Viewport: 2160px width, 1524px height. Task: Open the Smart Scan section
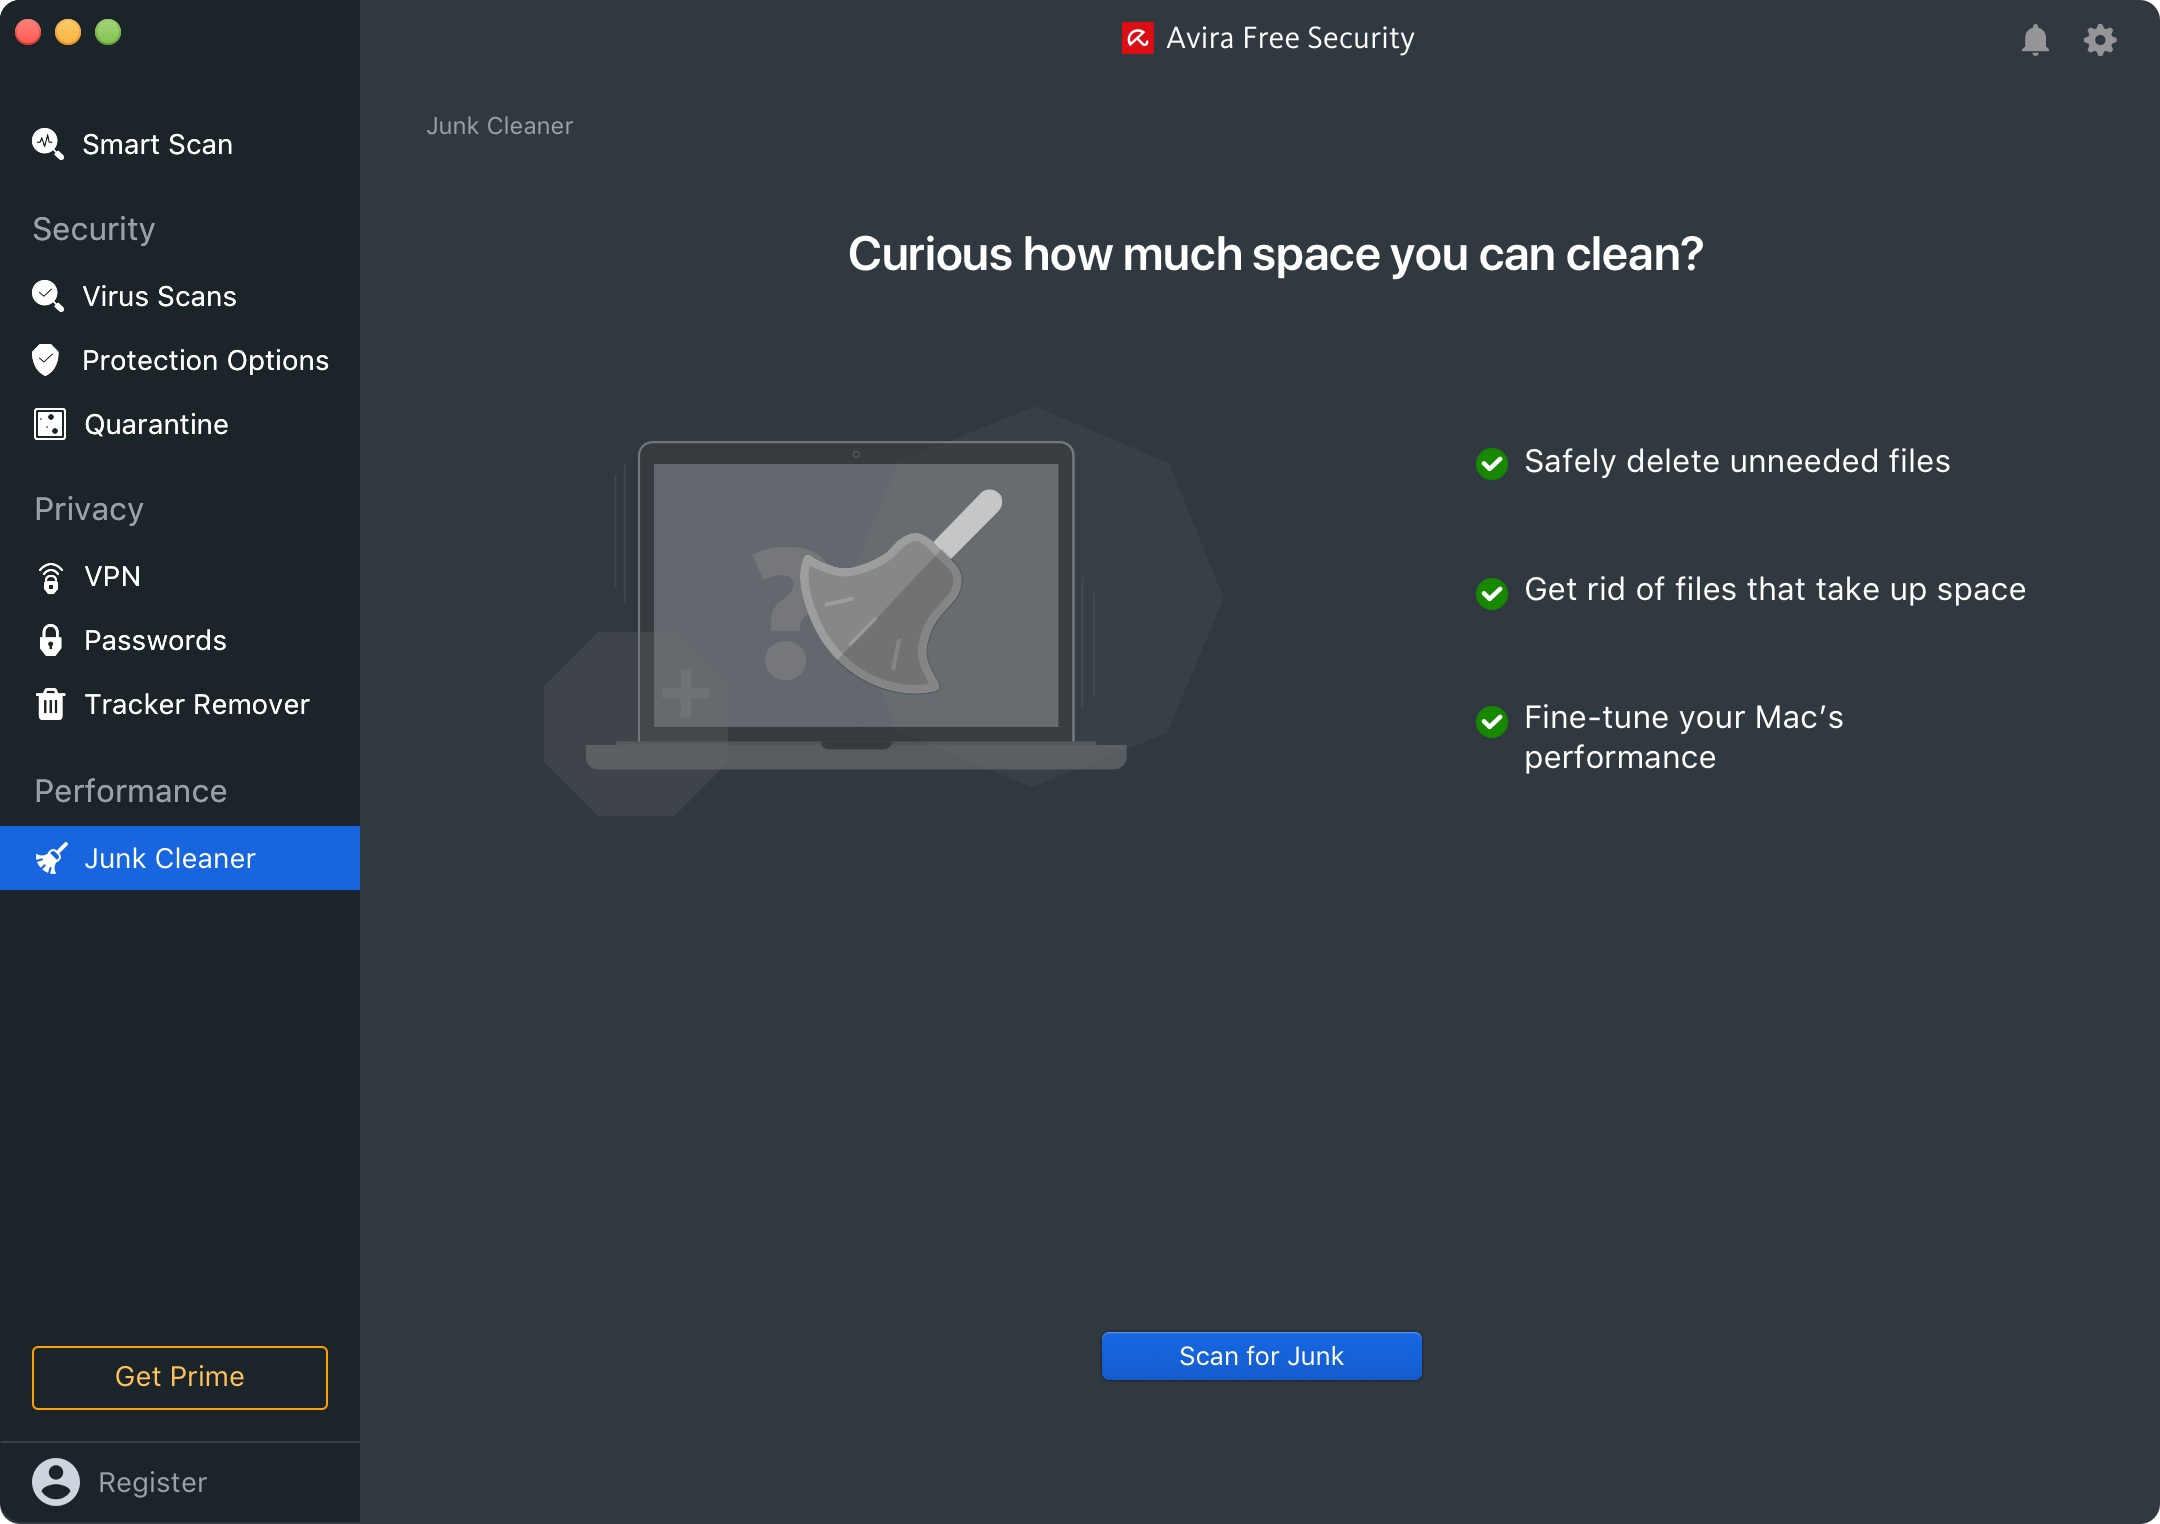pyautogui.click(x=157, y=145)
